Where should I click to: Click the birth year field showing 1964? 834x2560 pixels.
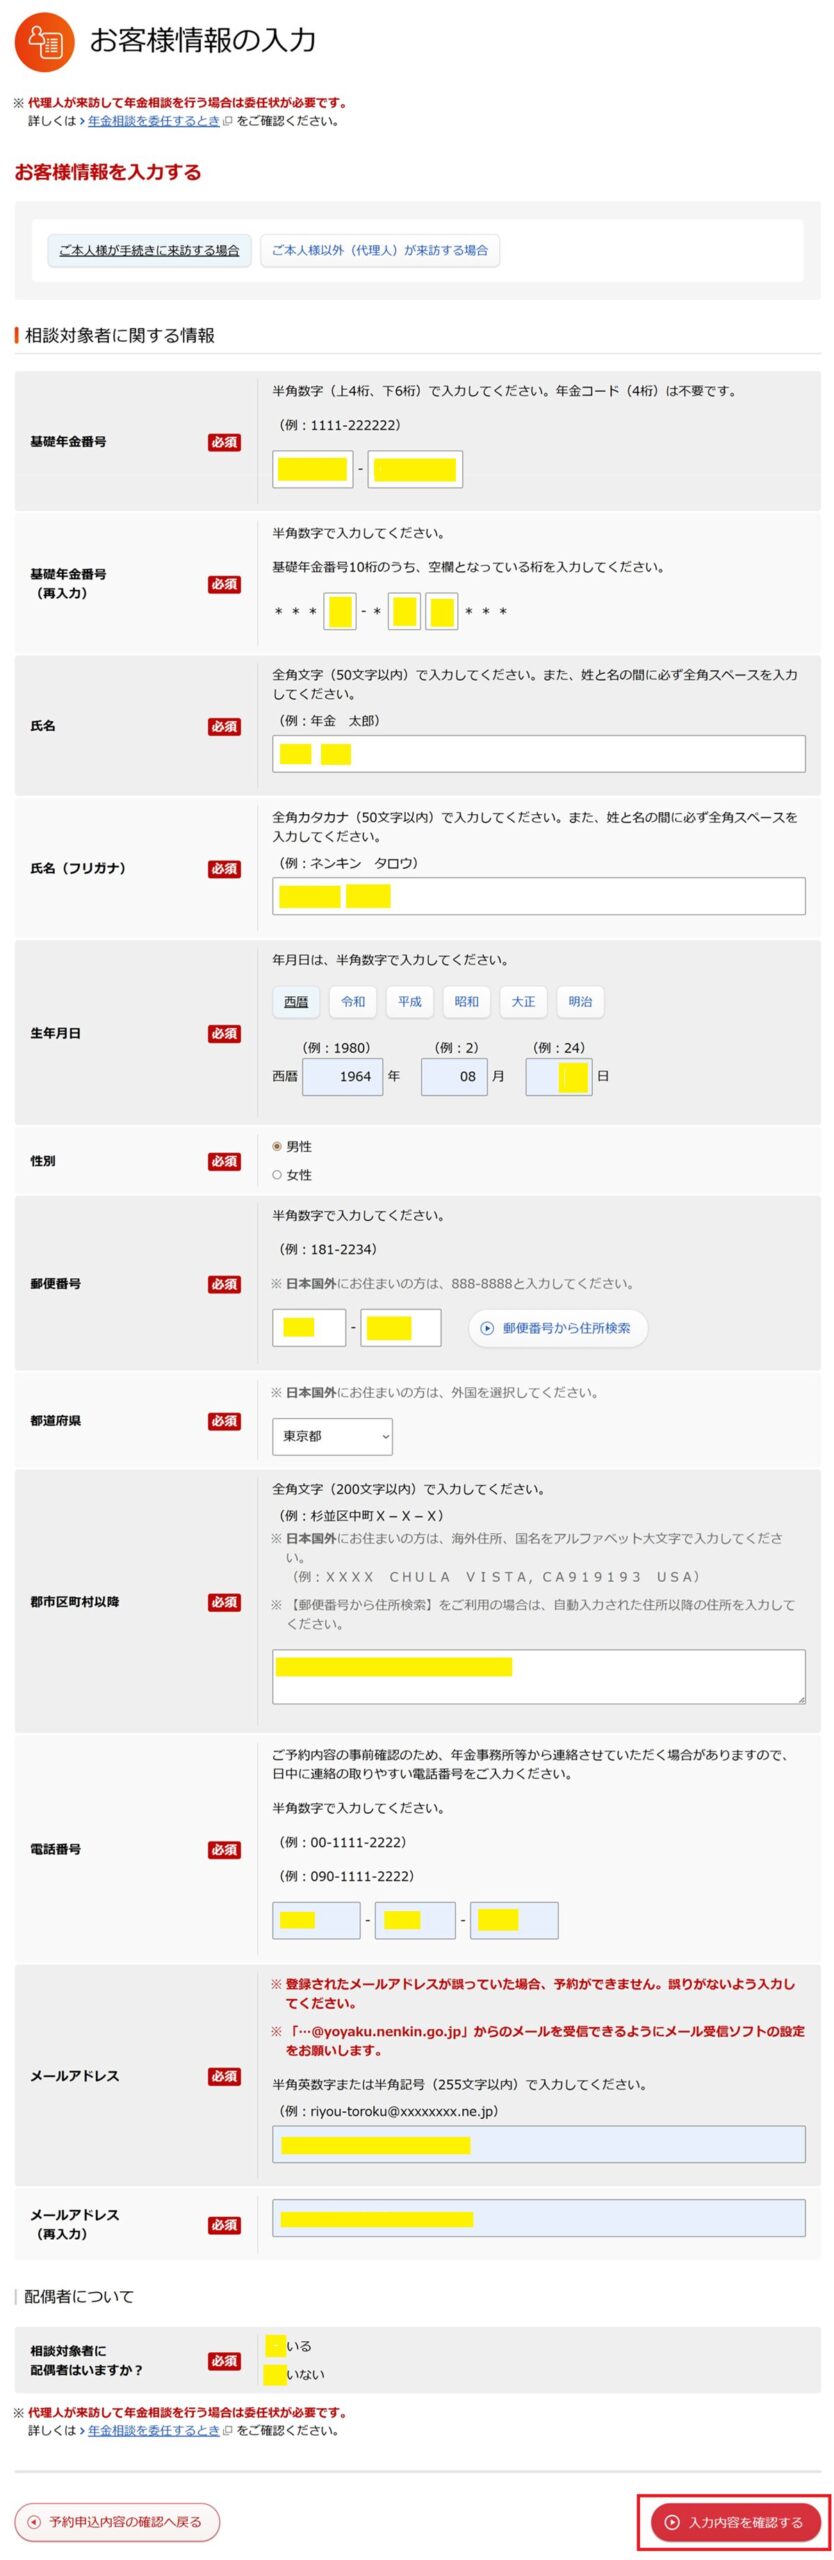pyautogui.click(x=343, y=1076)
